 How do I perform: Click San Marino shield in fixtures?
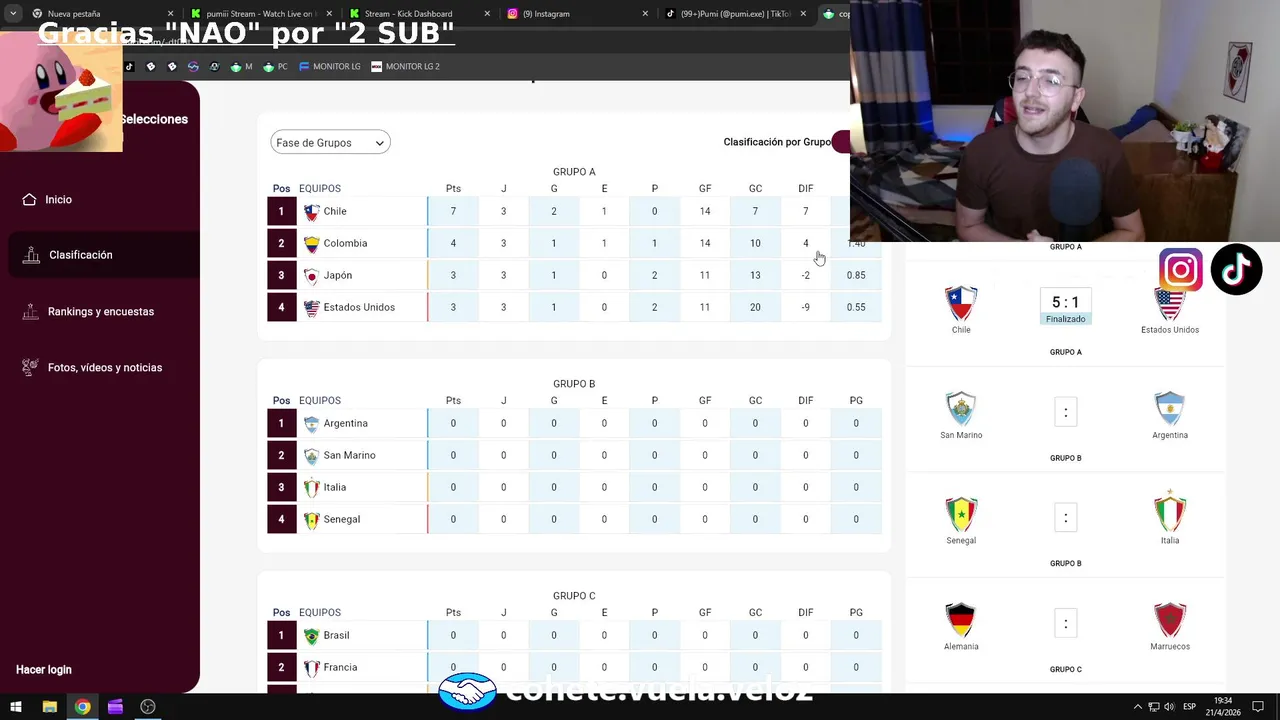coord(961,409)
